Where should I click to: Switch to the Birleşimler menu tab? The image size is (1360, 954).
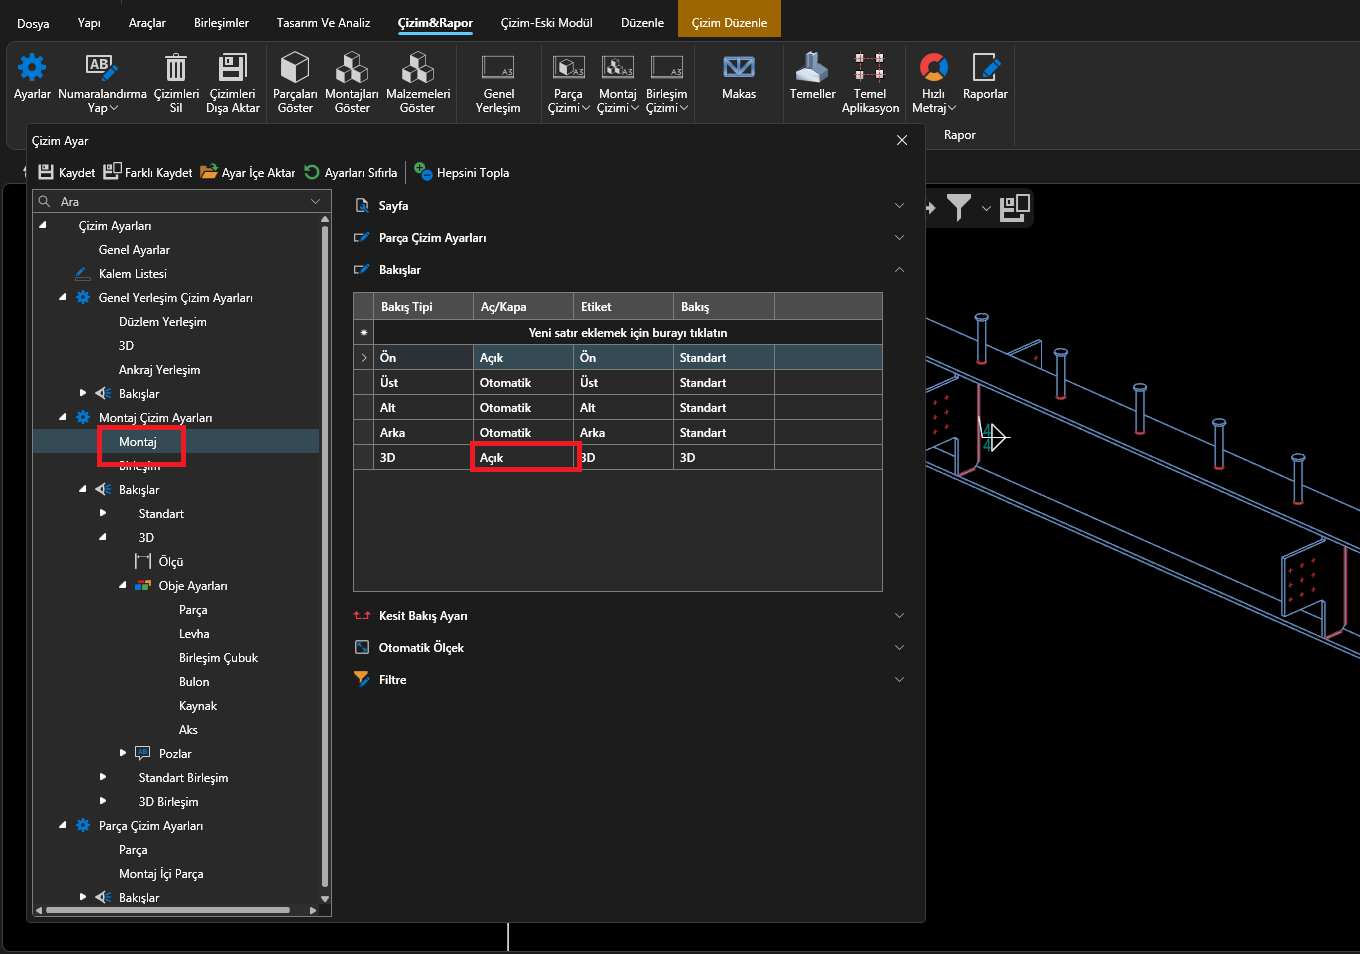click(221, 23)
